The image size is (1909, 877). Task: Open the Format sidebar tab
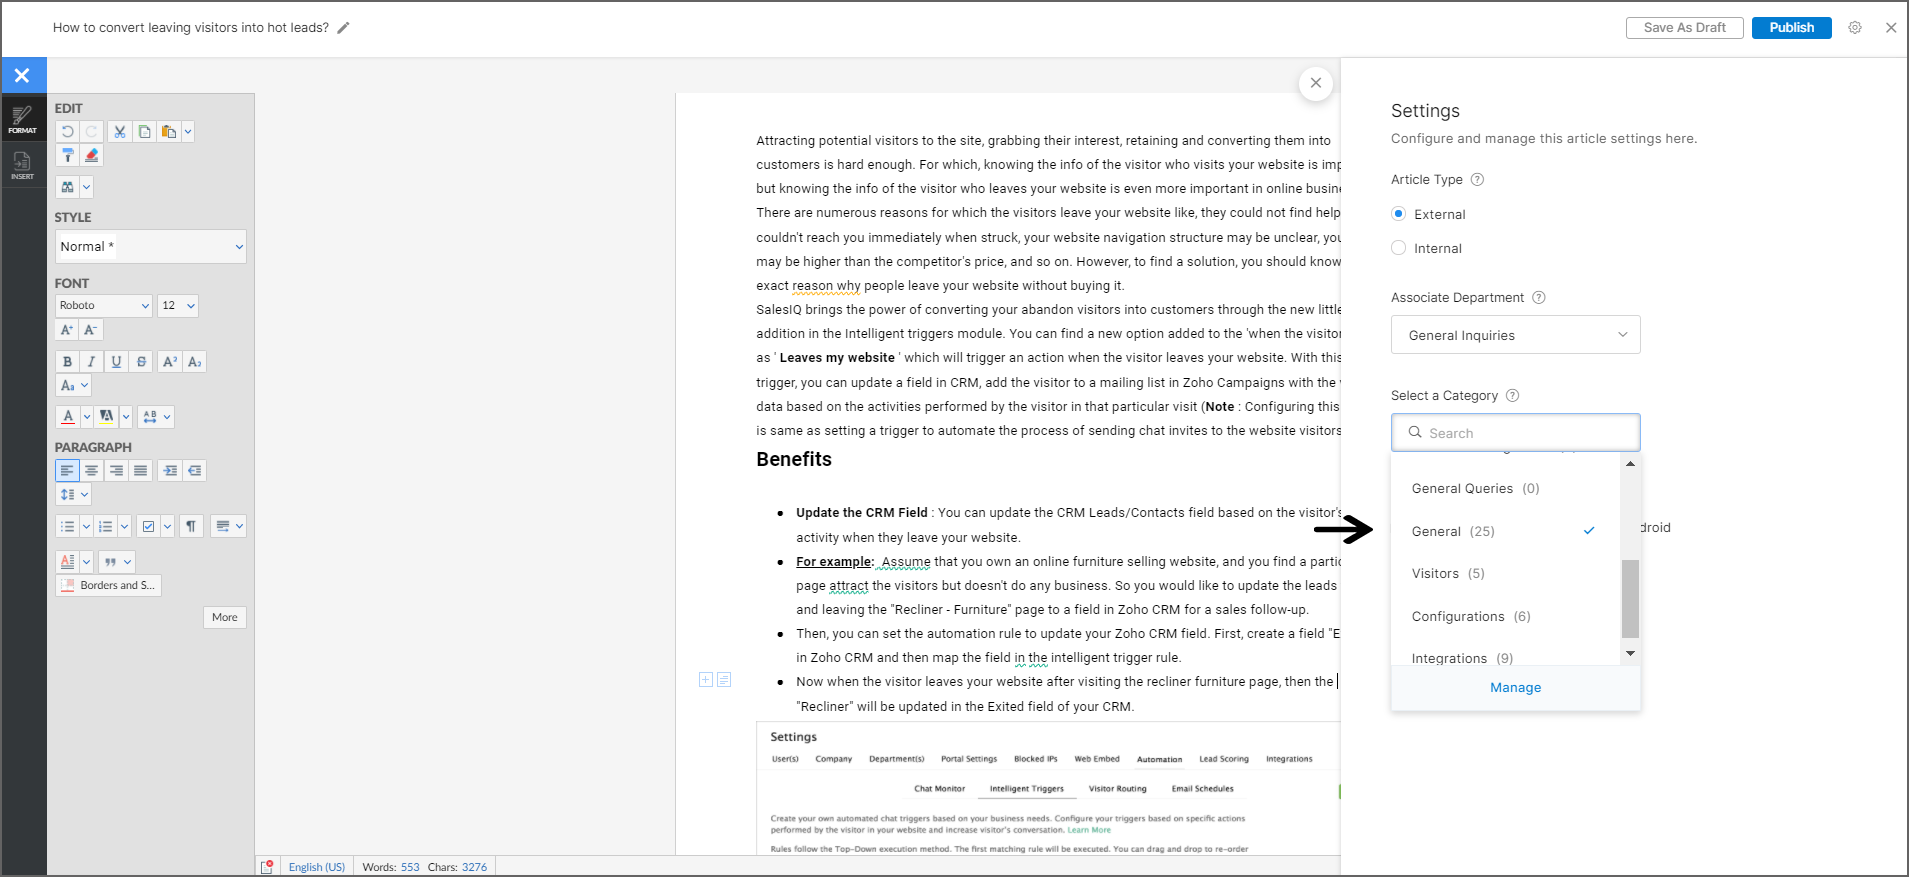[22, 119]
